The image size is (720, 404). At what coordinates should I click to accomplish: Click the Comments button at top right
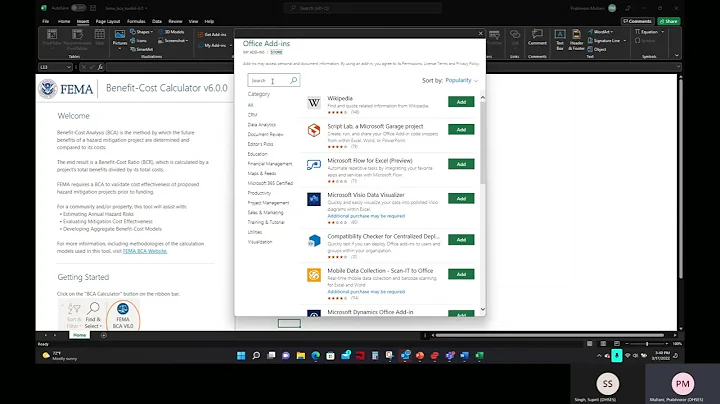coord(637,21)
